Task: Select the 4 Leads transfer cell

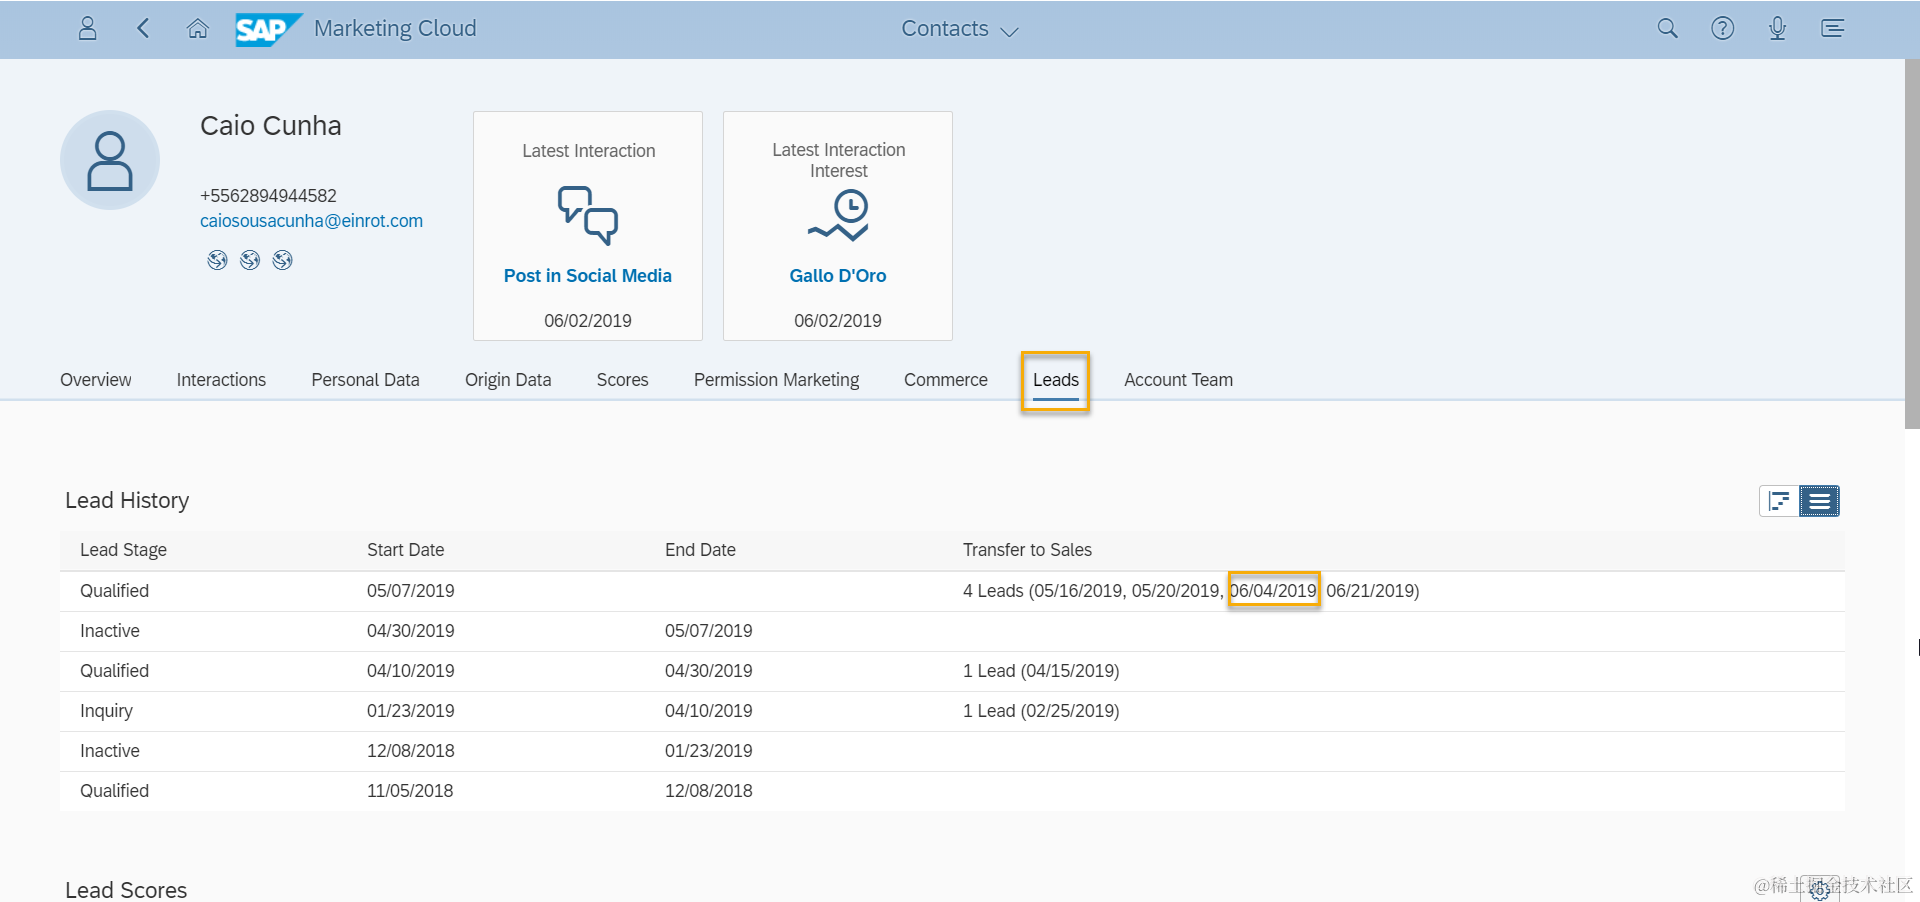Action: click(1191, 591)
